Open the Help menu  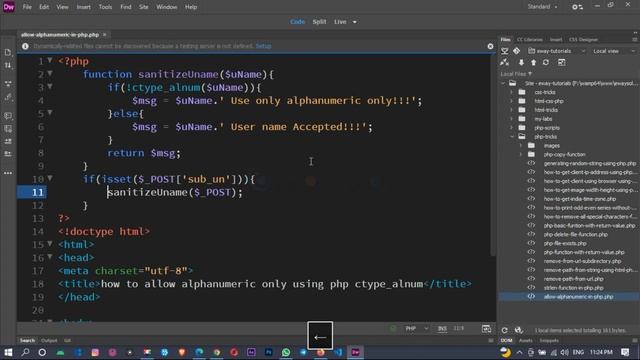click(191, 7)
